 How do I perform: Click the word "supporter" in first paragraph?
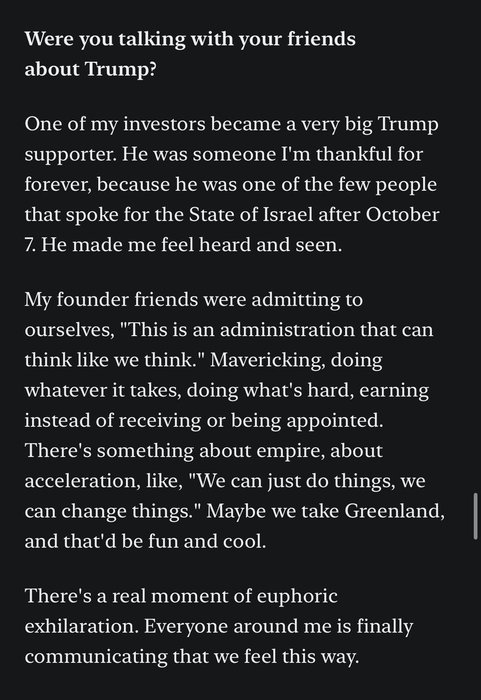pyautogui.click(x=69, y=154)
